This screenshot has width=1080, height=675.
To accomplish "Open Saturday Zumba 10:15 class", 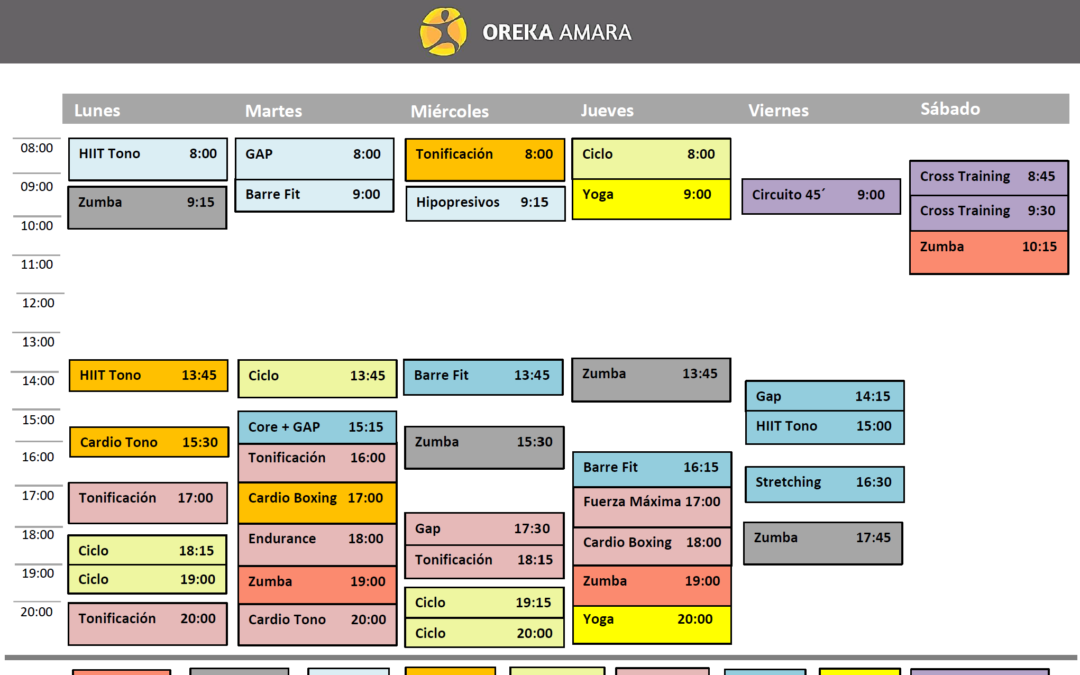I will 989,253.
